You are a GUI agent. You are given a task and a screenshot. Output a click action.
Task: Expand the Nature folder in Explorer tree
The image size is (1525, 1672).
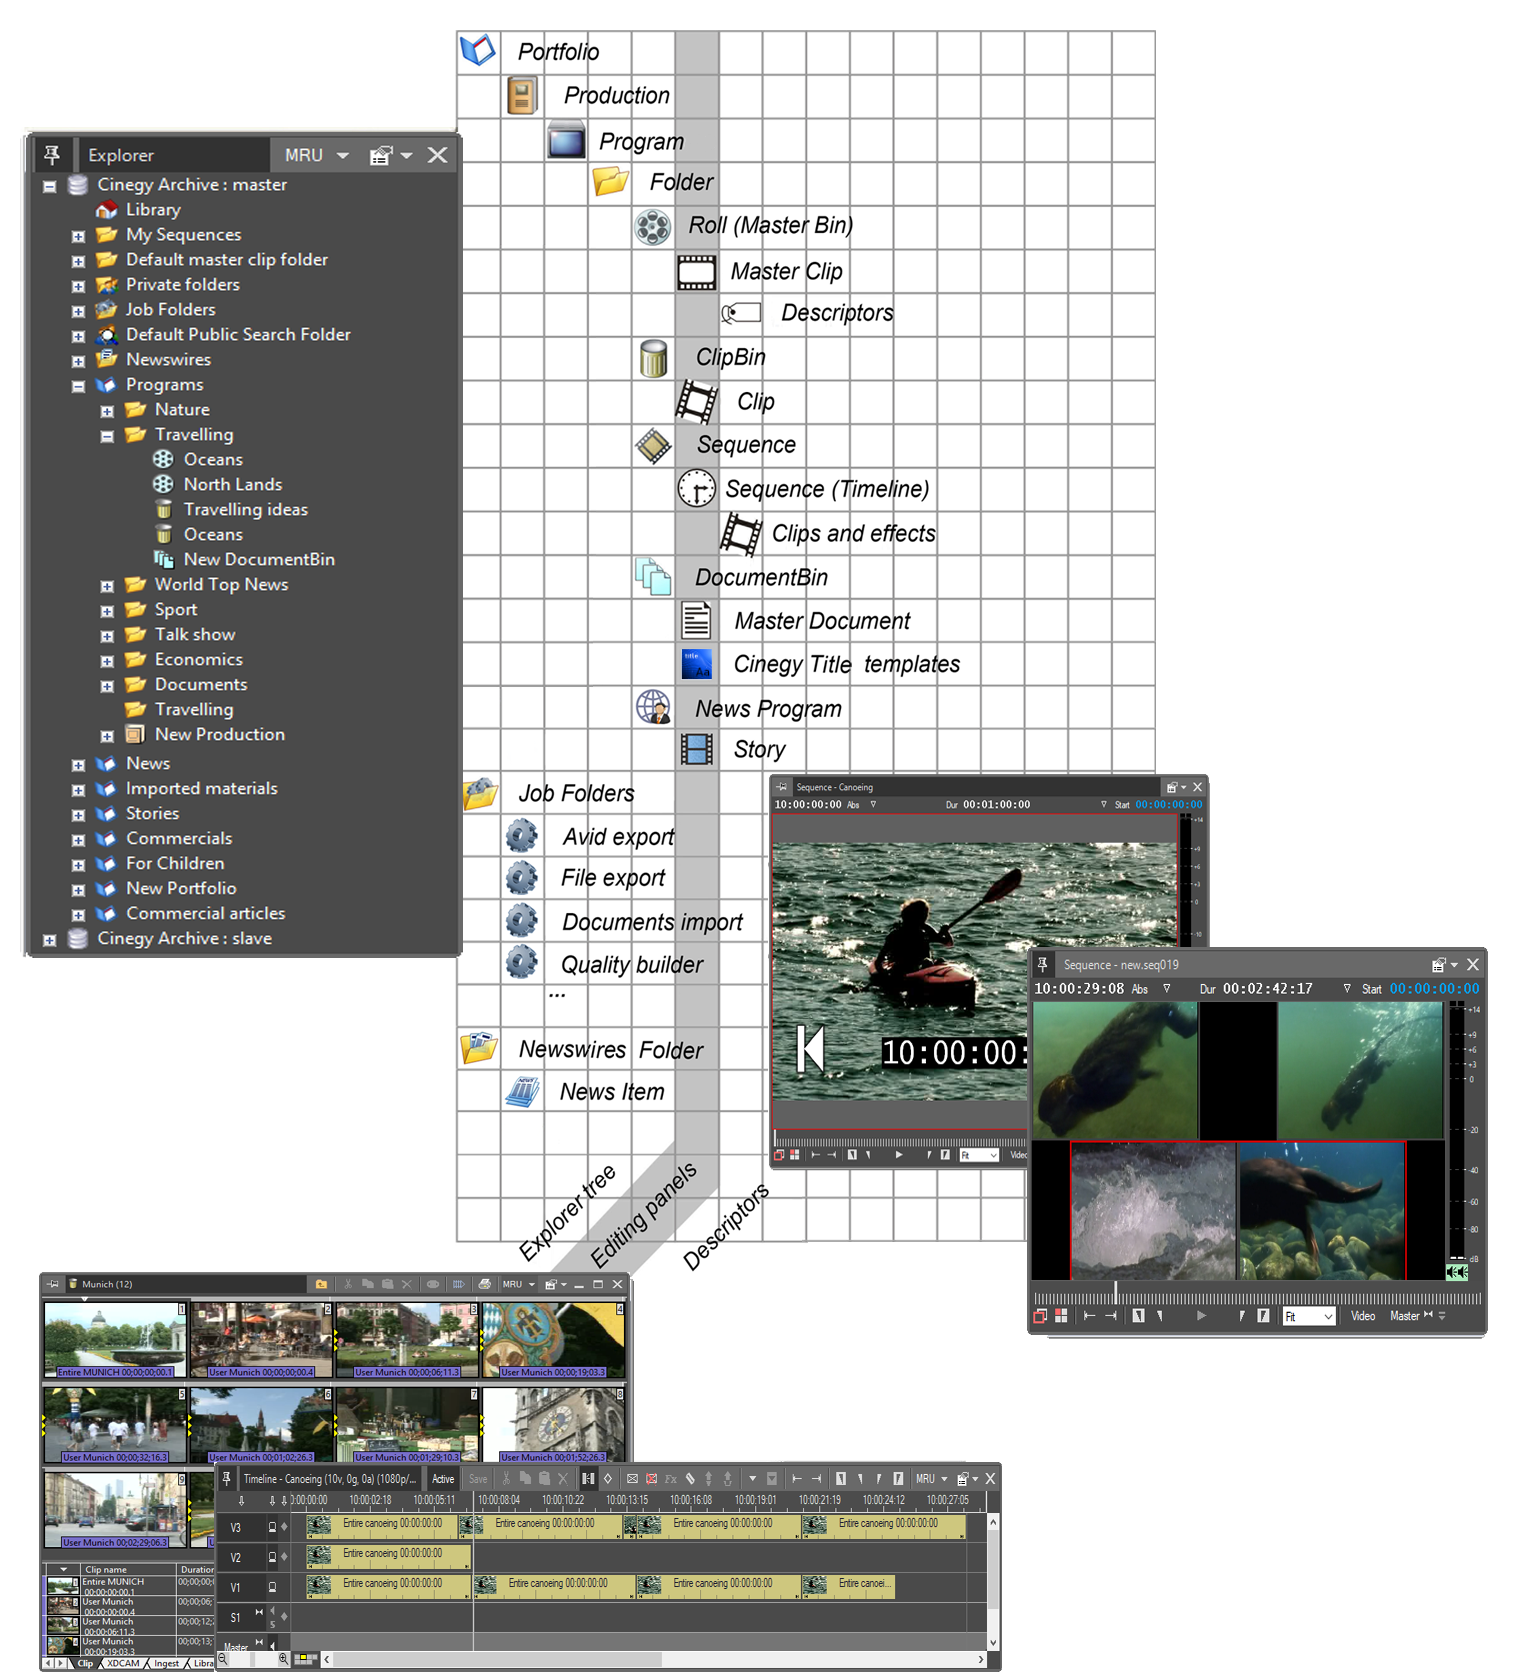click(107, 411)
